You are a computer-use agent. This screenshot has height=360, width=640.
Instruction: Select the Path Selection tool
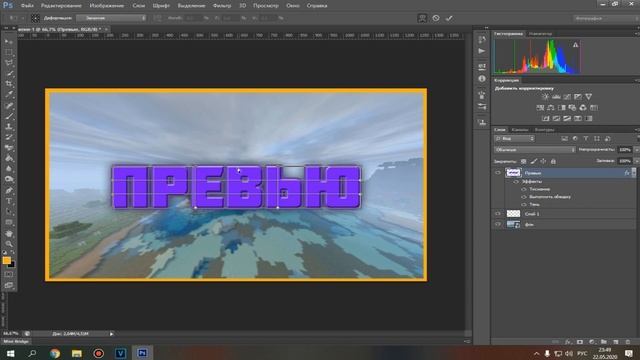pos(9,211)
